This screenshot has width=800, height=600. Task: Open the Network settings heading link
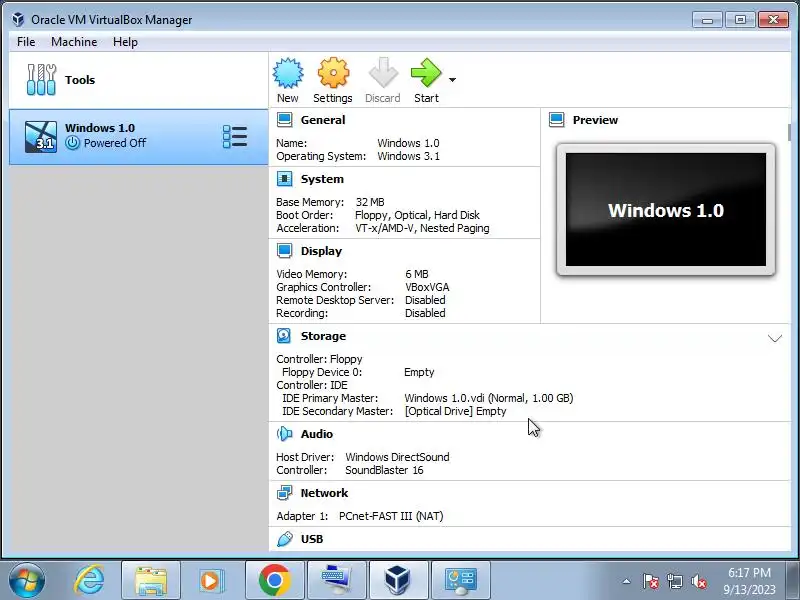pyautogui.click(x=324, y=493)
